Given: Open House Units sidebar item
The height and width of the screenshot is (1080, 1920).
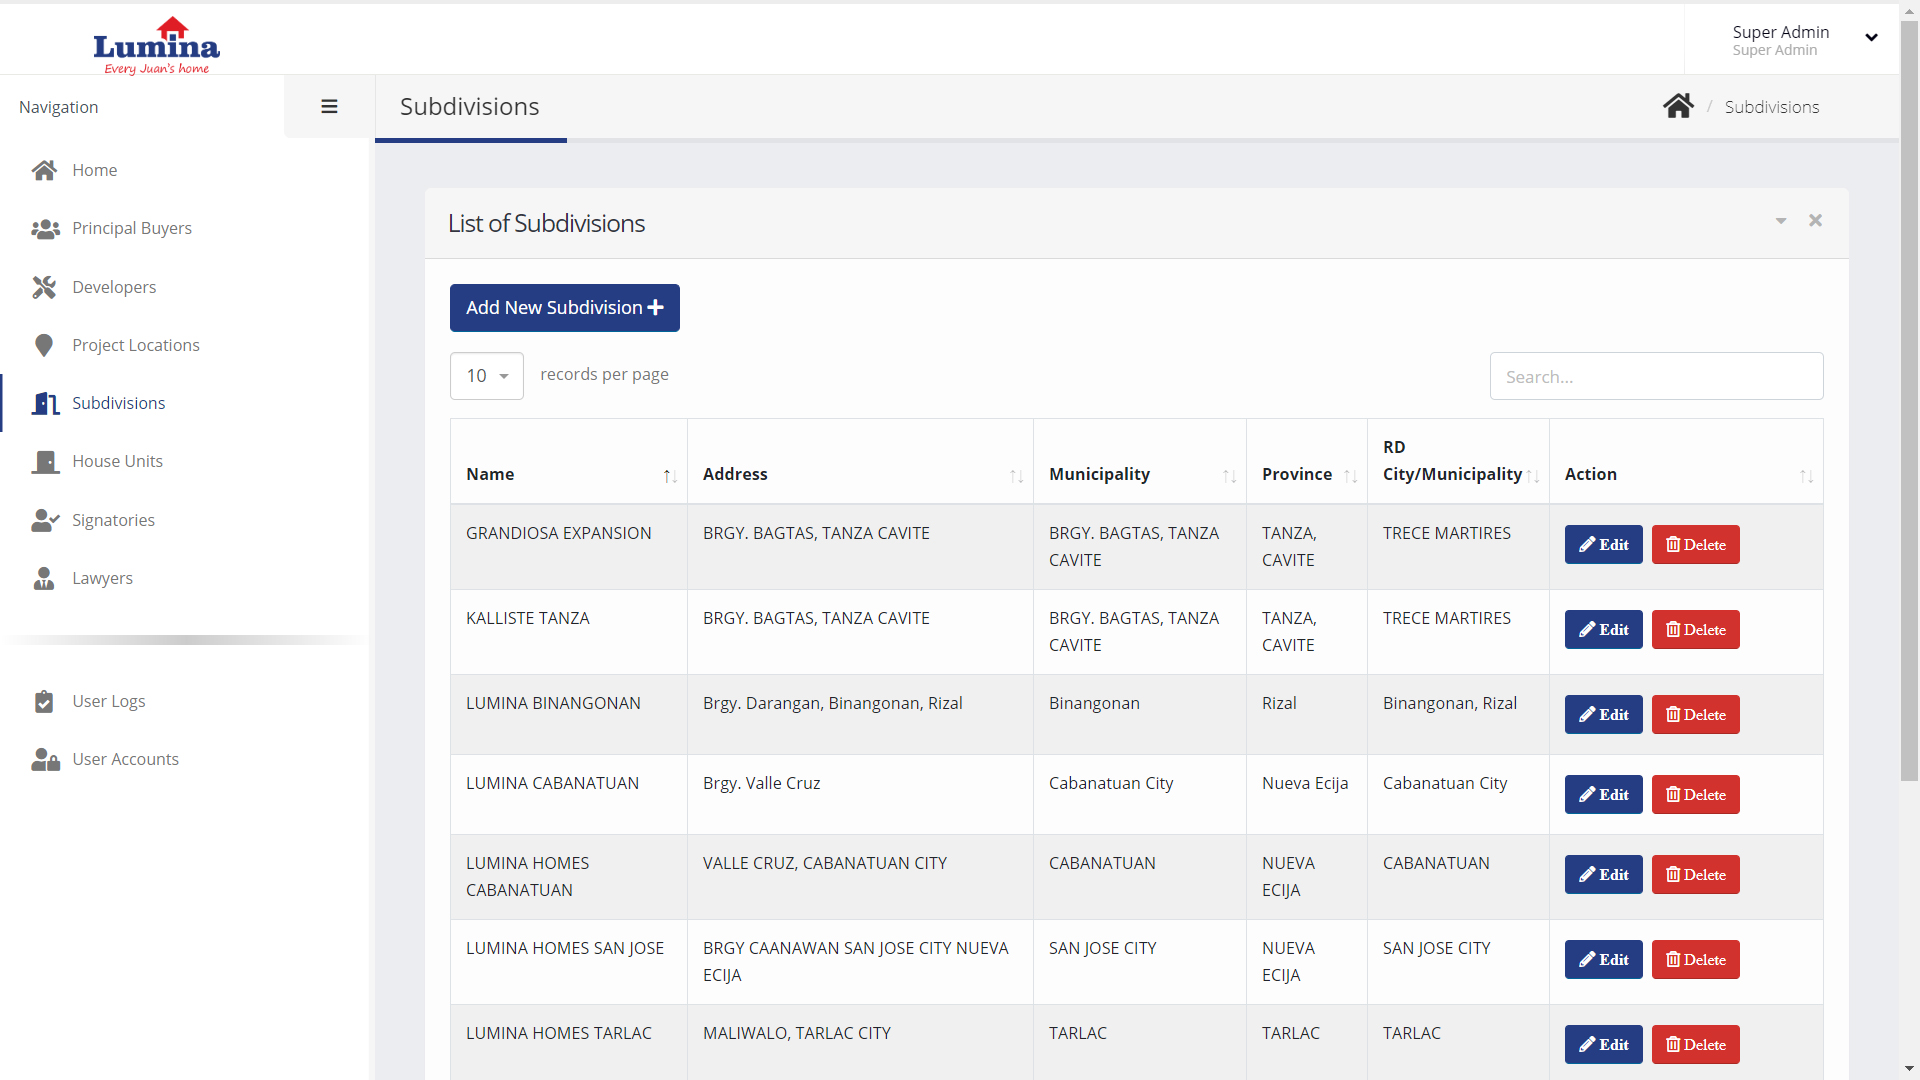Looking at the screenshot, I should (117, 461).
